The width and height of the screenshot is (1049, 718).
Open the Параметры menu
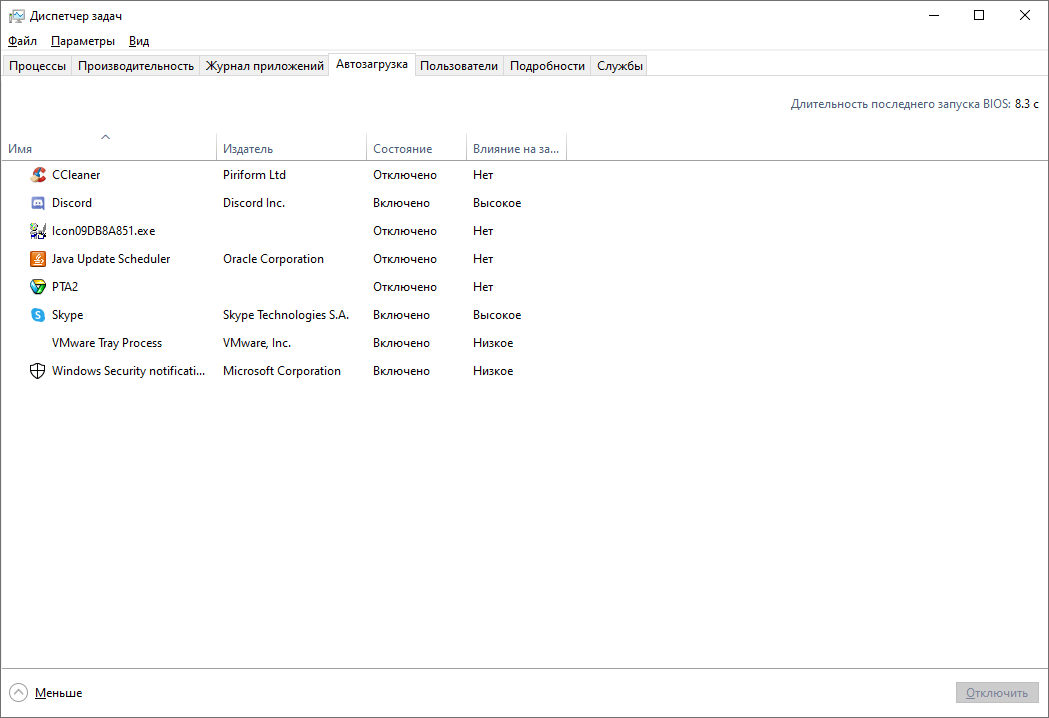point(83,41)
